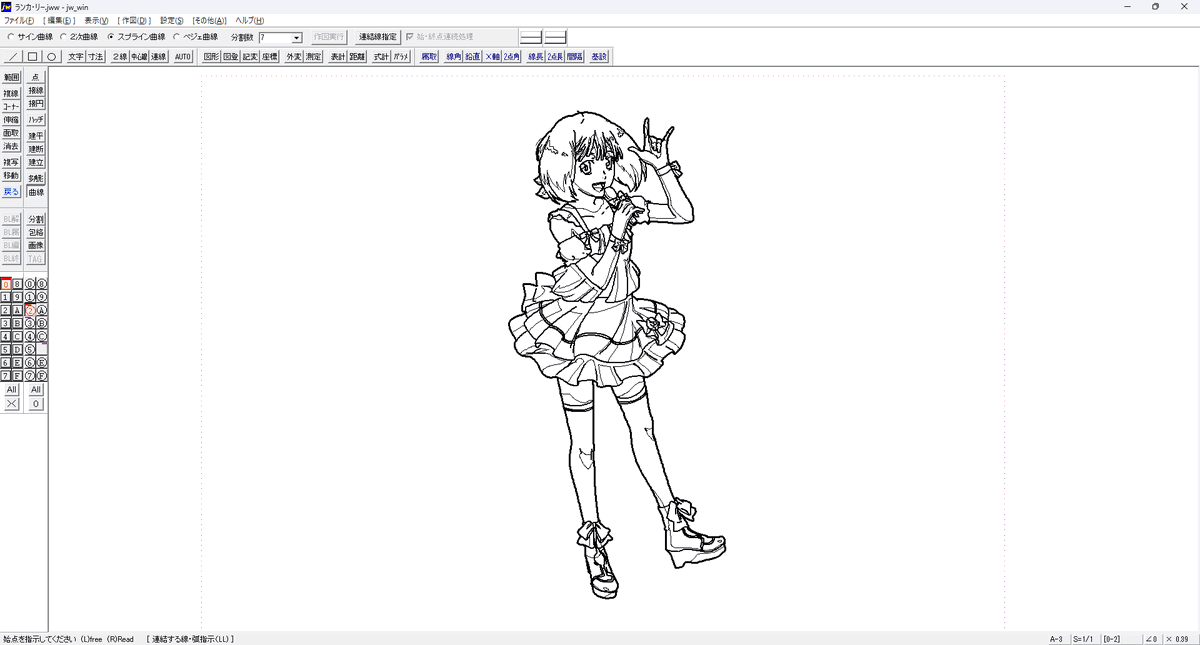
Task: Open the その他(A) menu
Action: 210,20
